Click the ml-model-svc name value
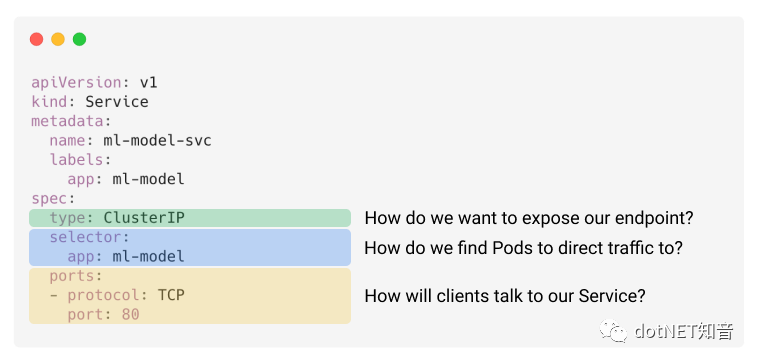This screenshot has width=758, height=364. click(158, 141)
